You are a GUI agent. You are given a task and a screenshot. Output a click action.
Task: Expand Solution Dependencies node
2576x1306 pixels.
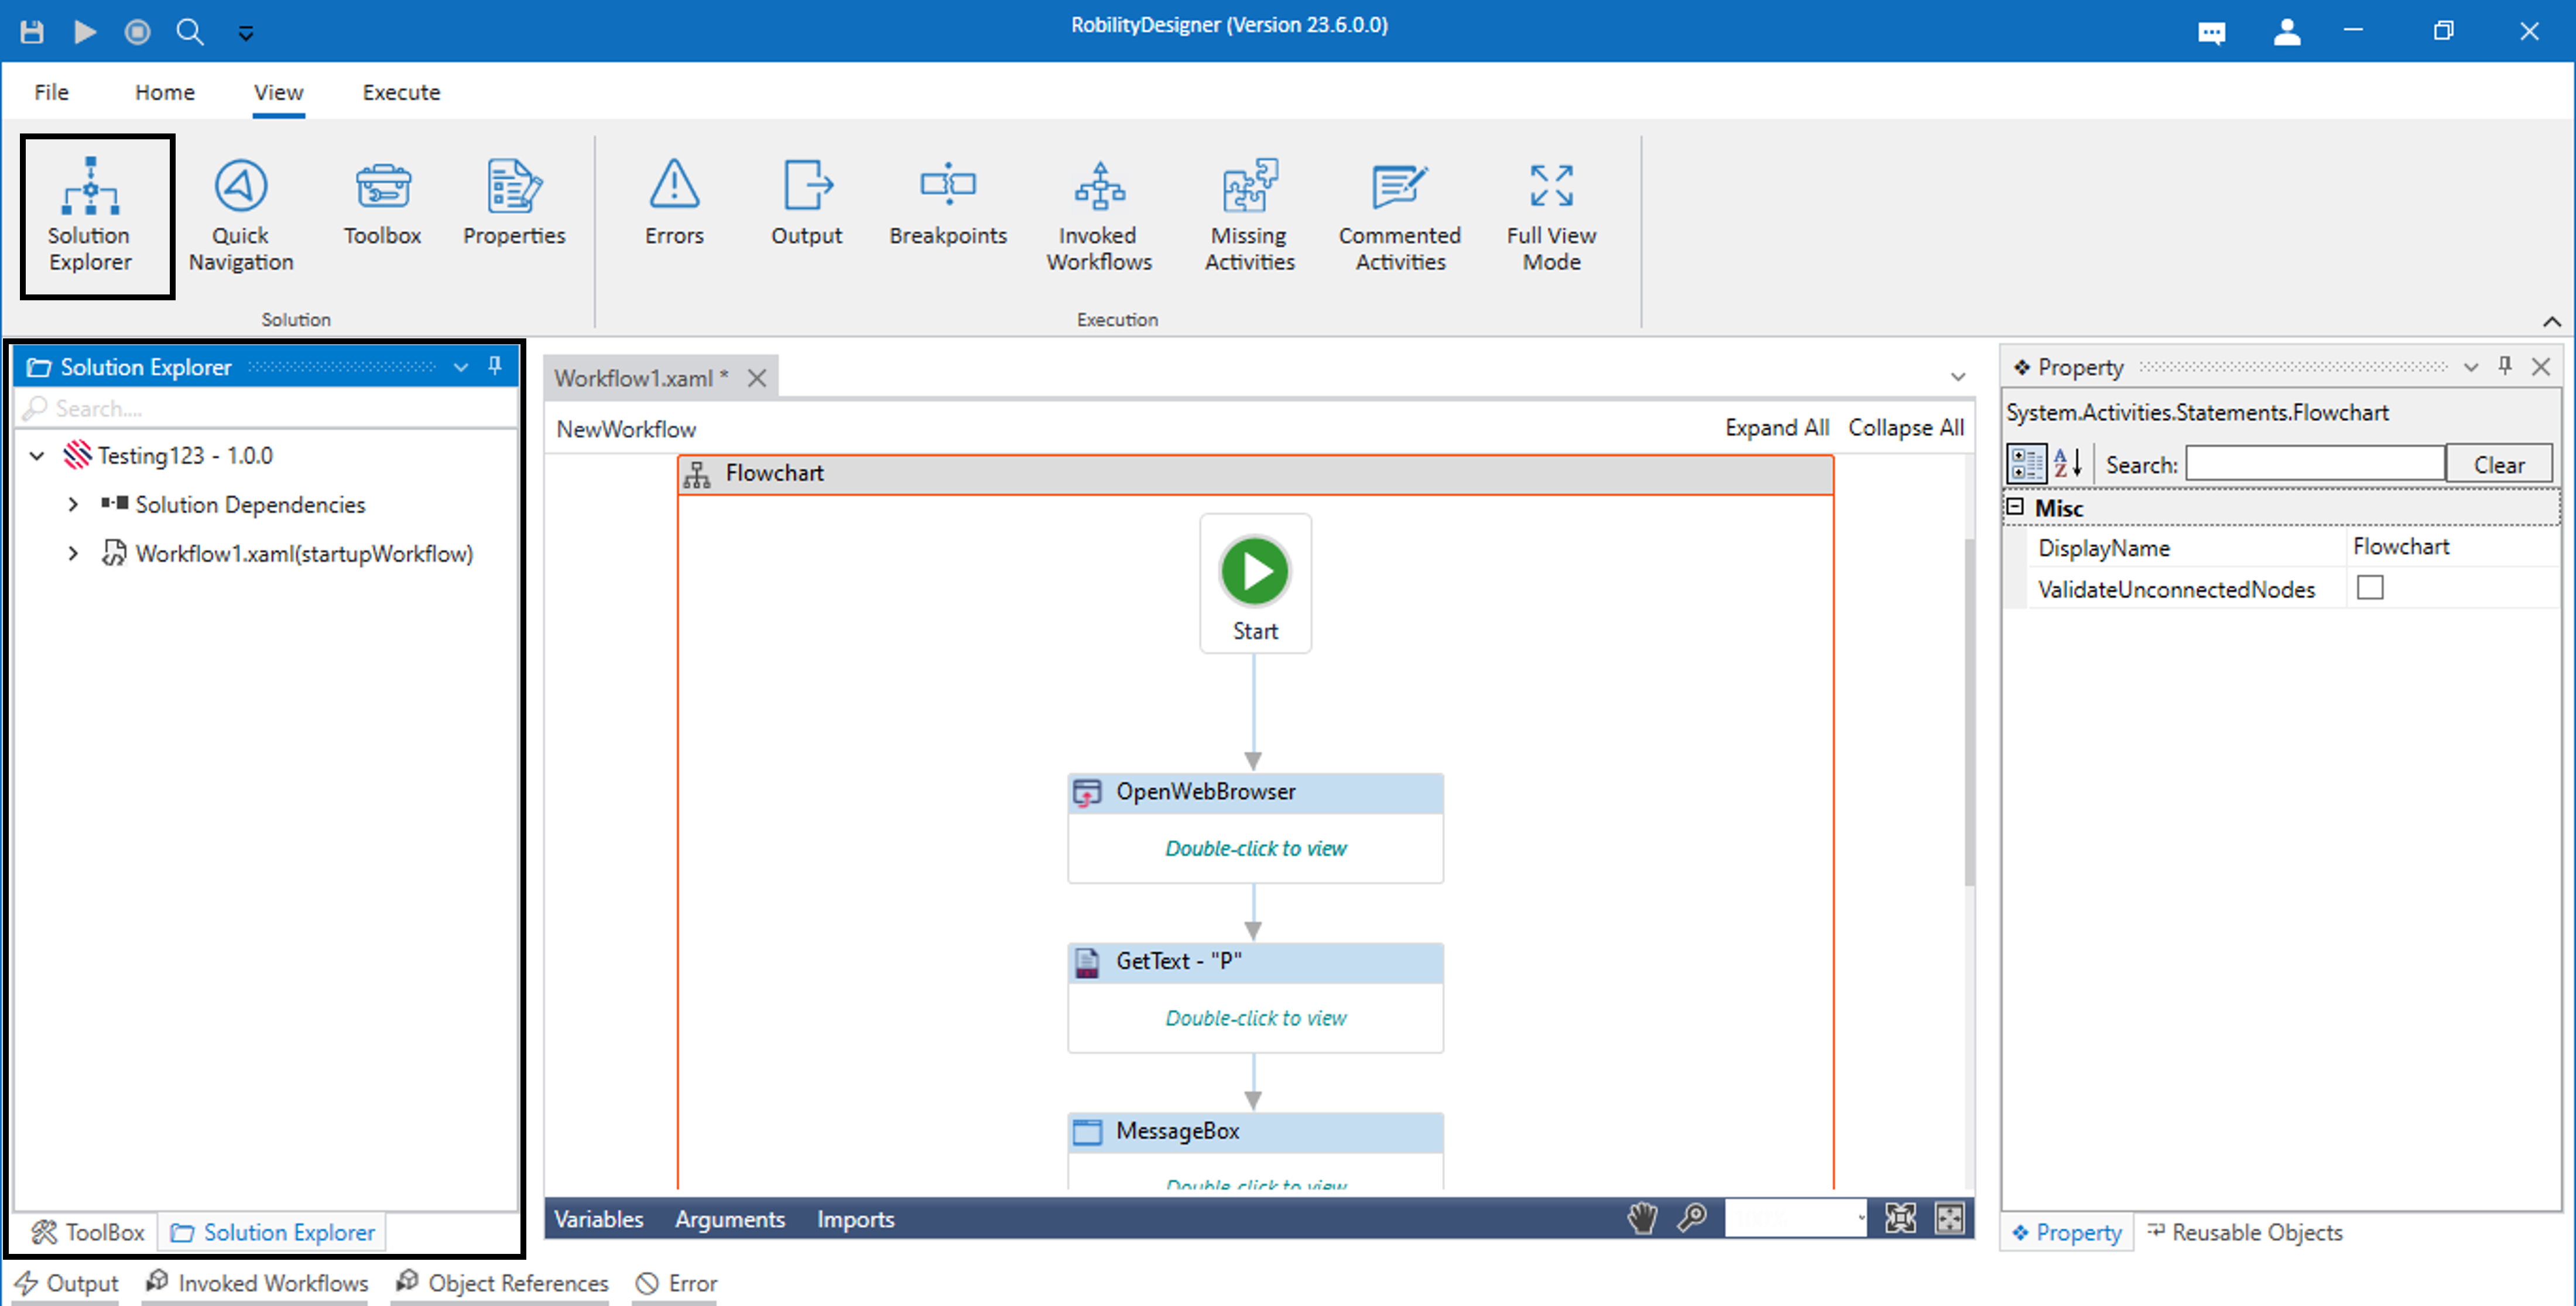73,505
